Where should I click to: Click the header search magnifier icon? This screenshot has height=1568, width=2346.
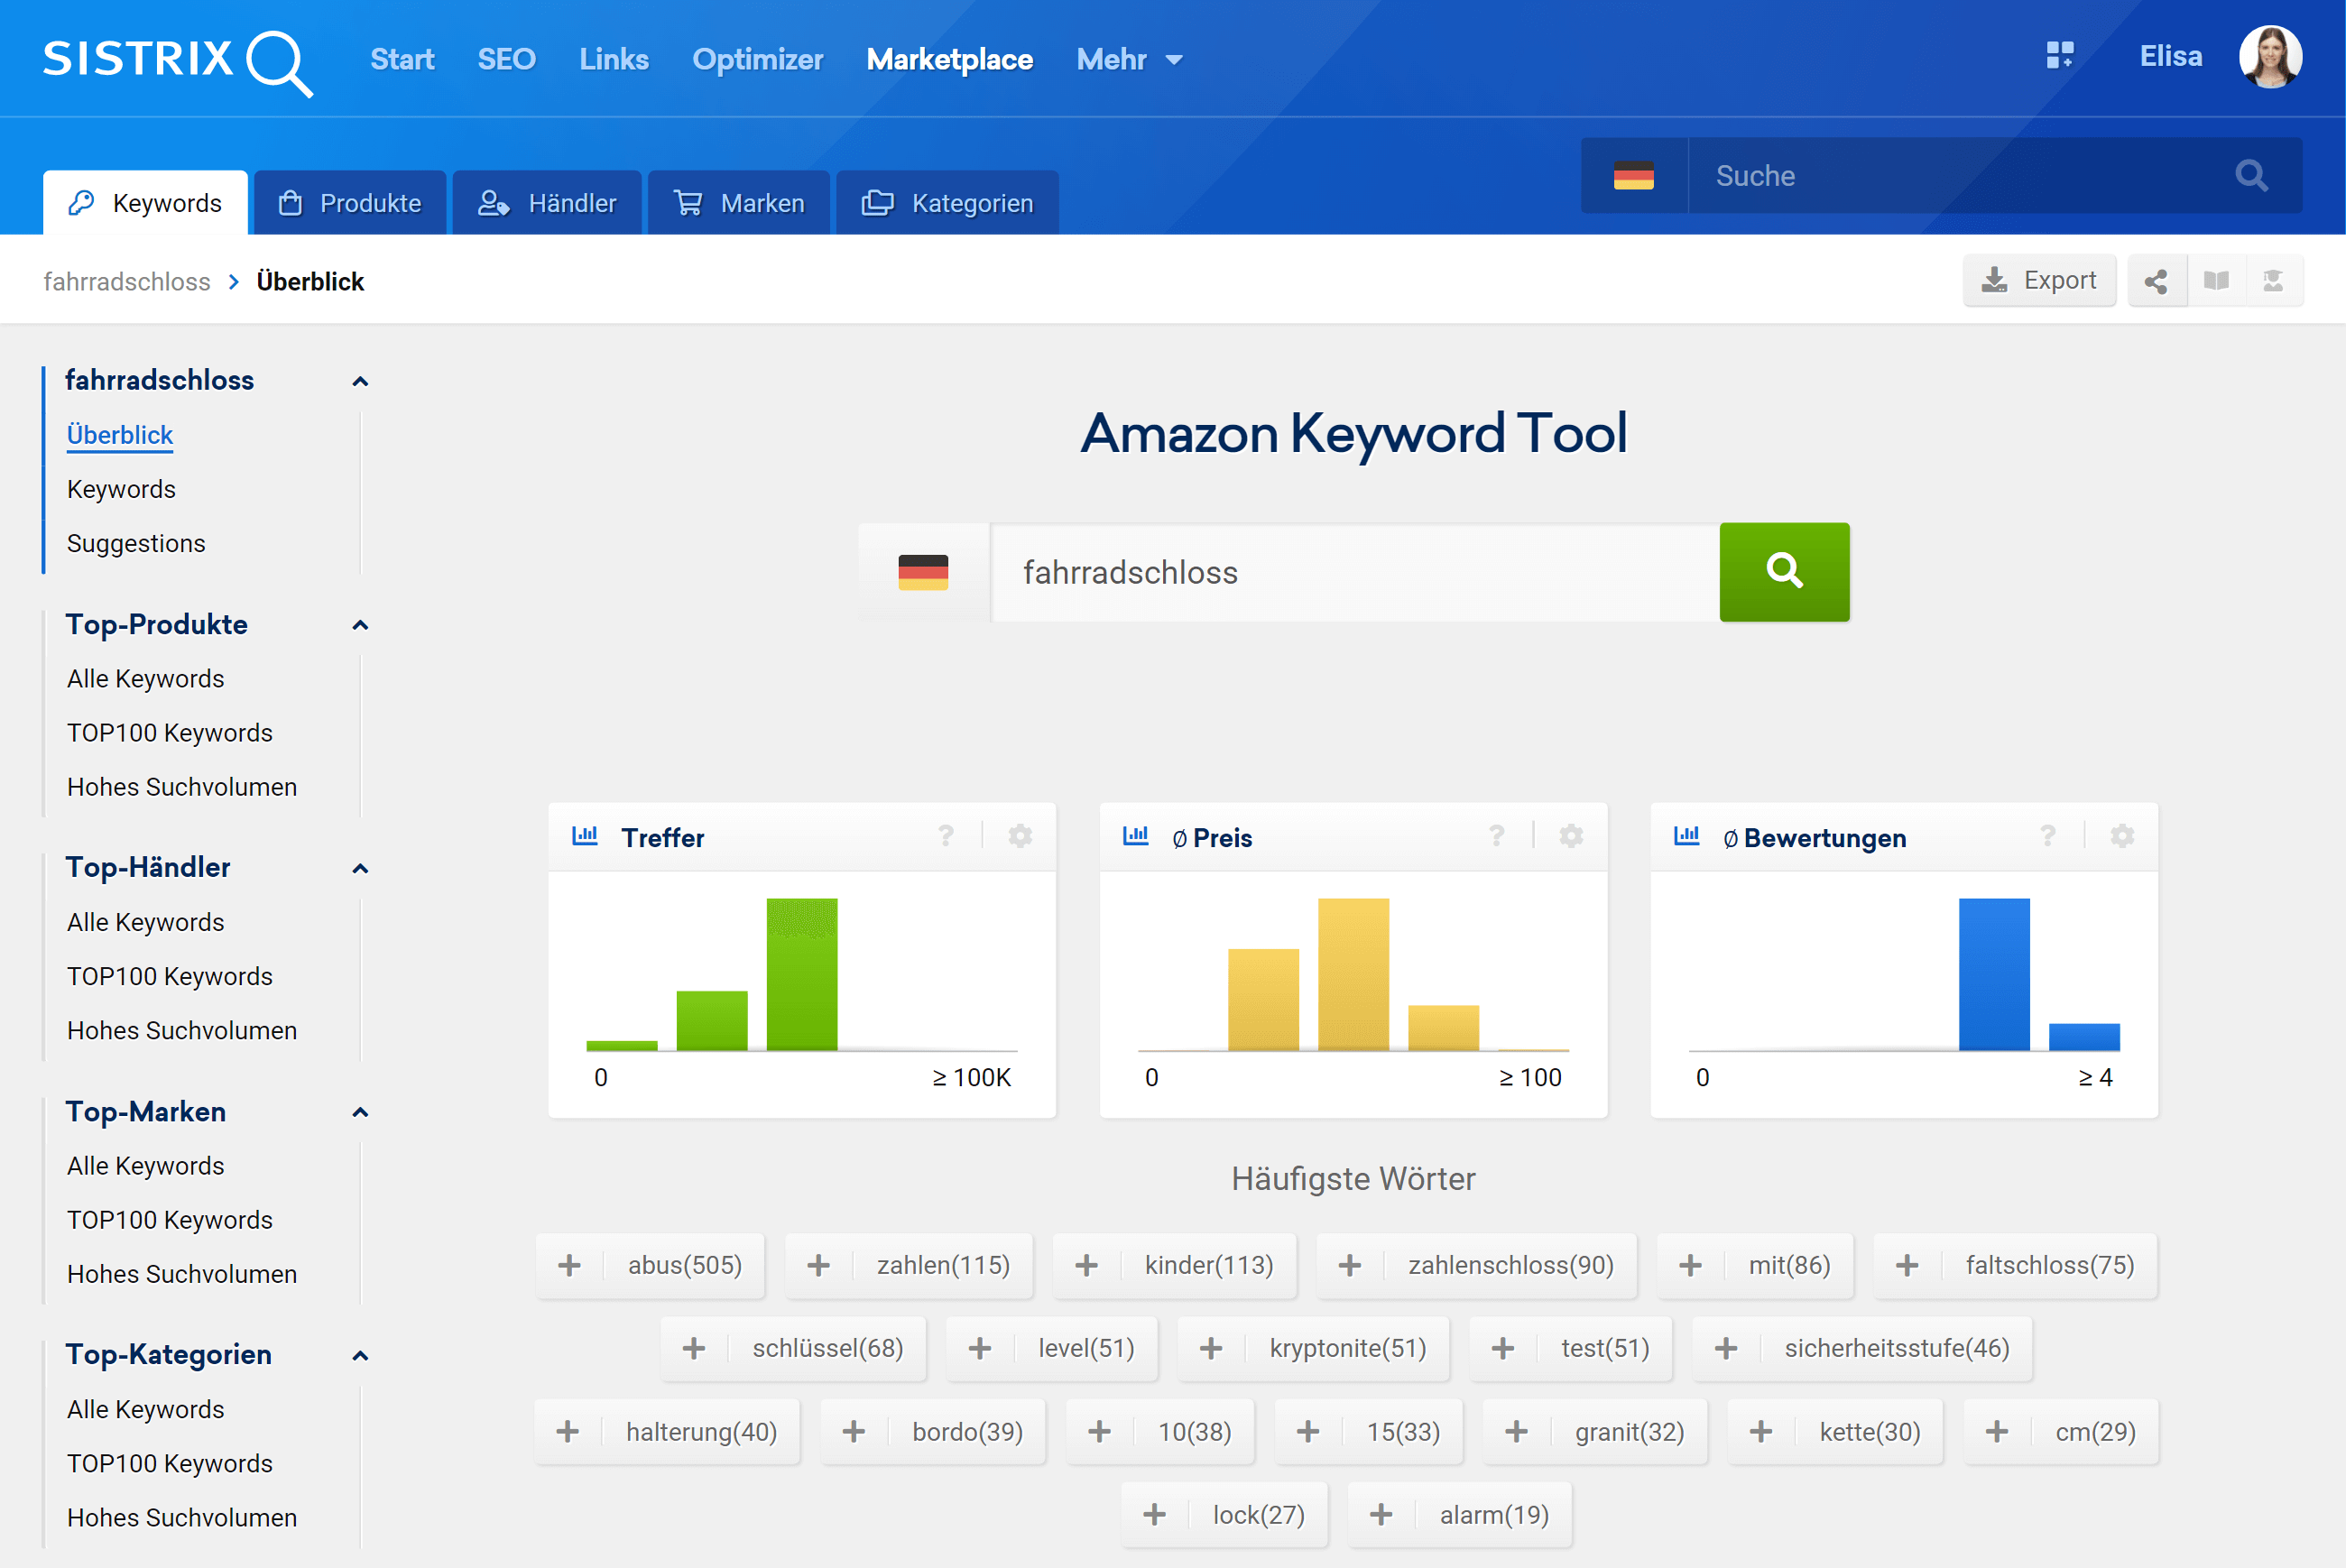[x=2250, y=176]
